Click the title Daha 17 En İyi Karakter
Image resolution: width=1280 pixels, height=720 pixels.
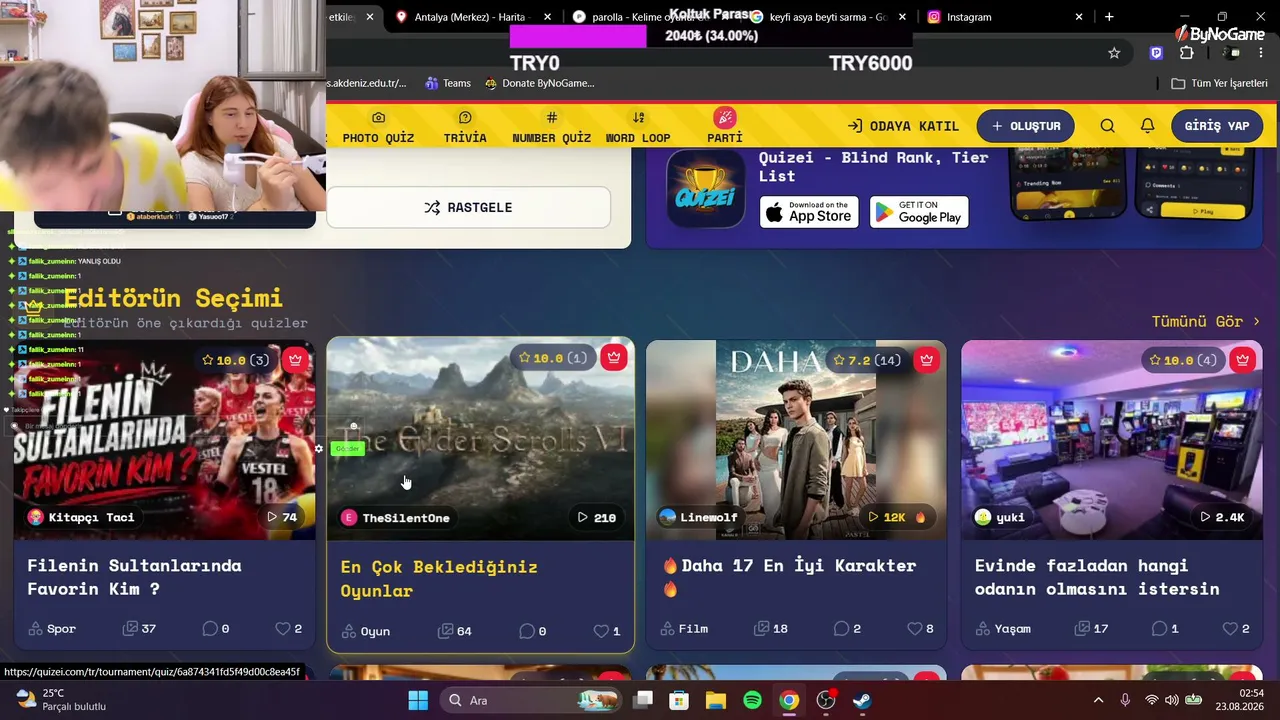point(789,577)
